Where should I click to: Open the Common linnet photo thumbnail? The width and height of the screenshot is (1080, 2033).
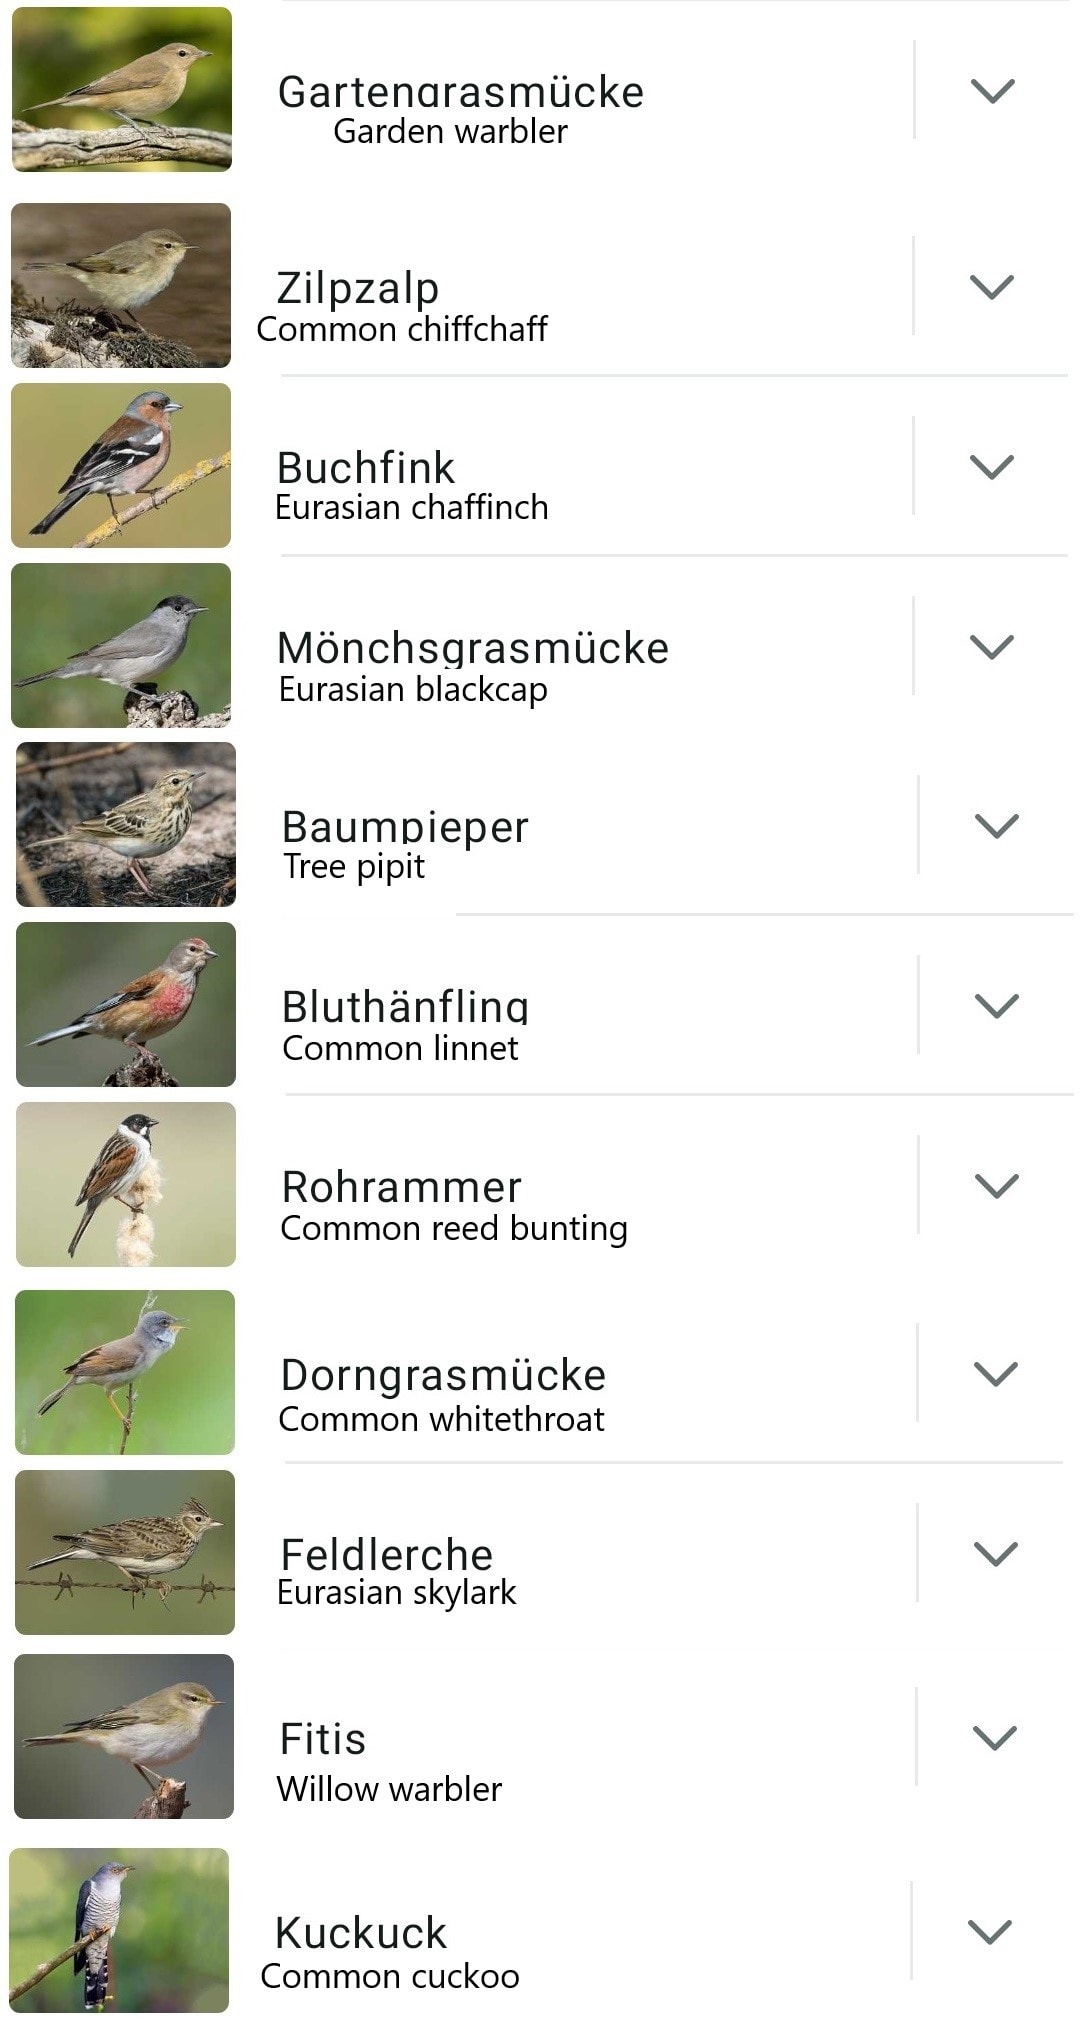(x=126, y=1005)
